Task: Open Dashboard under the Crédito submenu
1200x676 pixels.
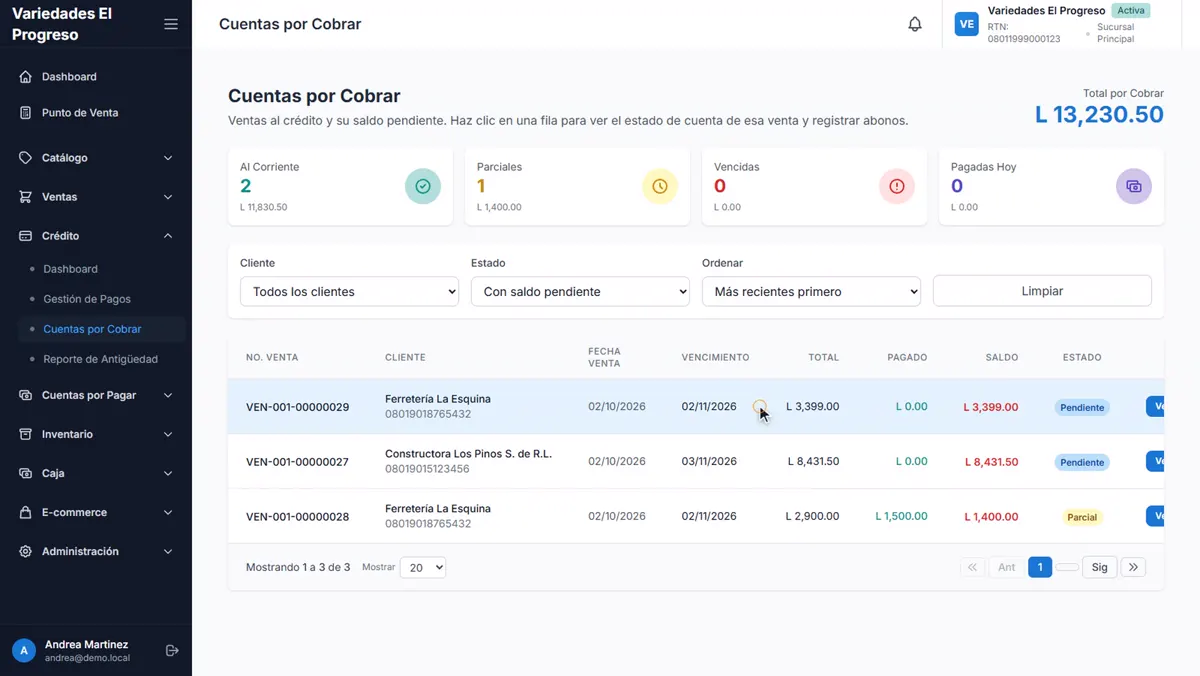Action: pyautogui.click(x=70, y=269)
